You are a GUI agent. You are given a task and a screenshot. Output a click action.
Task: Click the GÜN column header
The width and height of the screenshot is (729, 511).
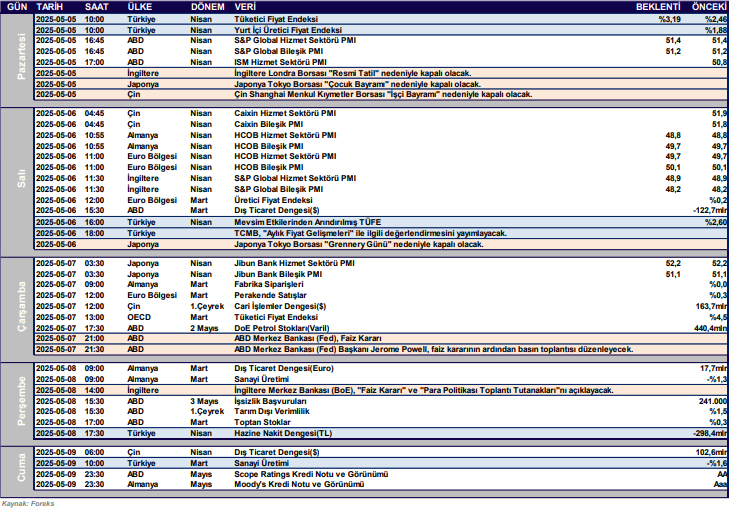[x=17, y=7]
